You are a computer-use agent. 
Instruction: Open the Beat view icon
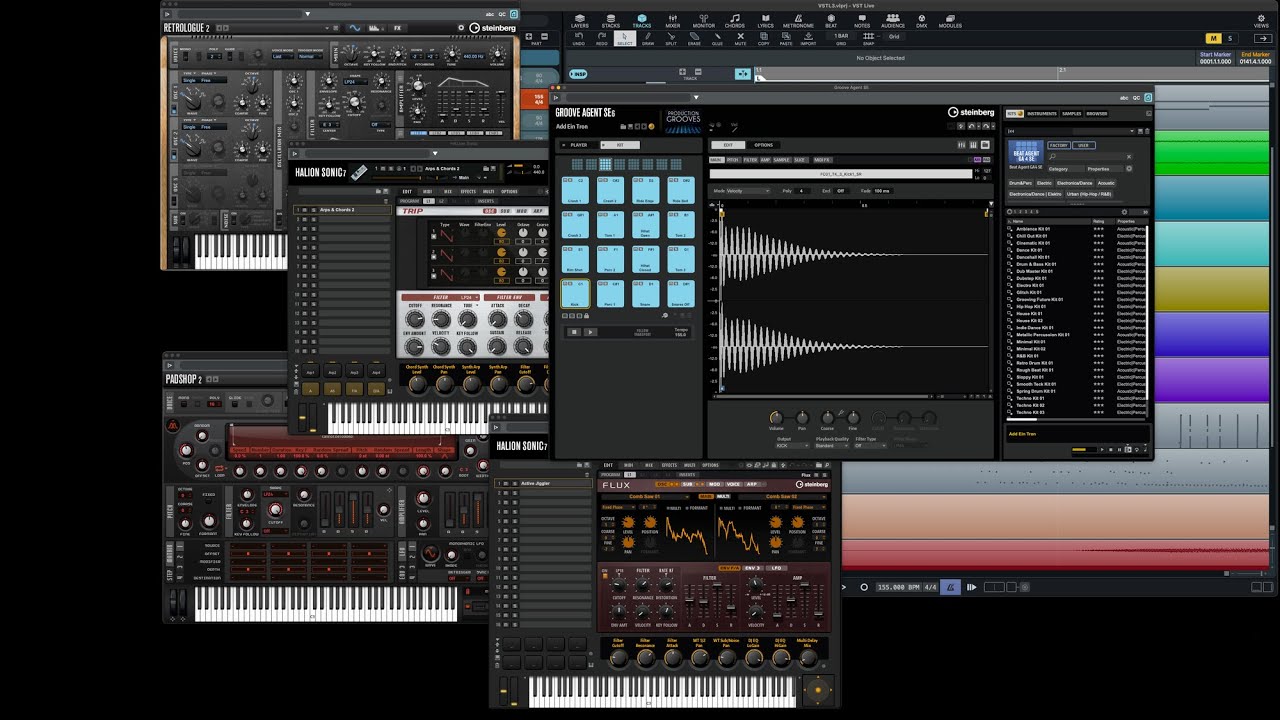[x=831, y=20]
